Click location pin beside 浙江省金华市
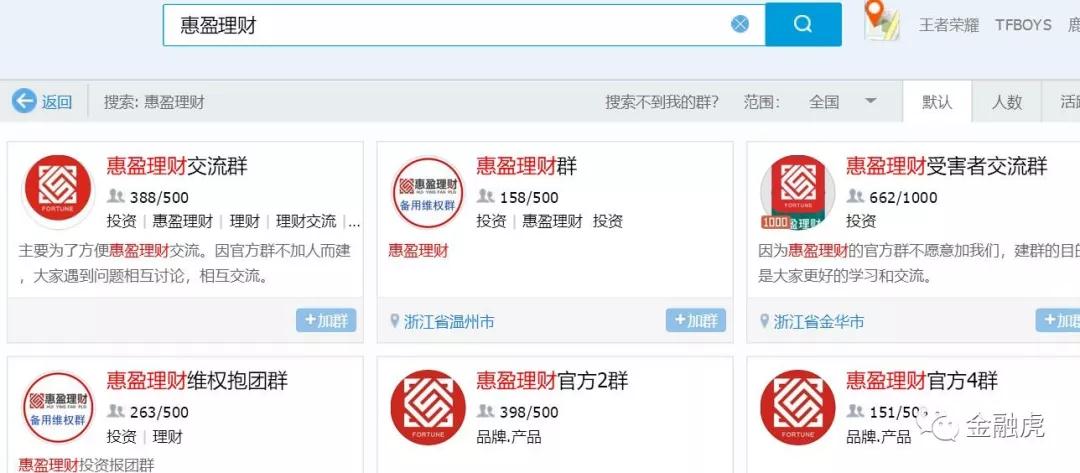 pos(765,321)
